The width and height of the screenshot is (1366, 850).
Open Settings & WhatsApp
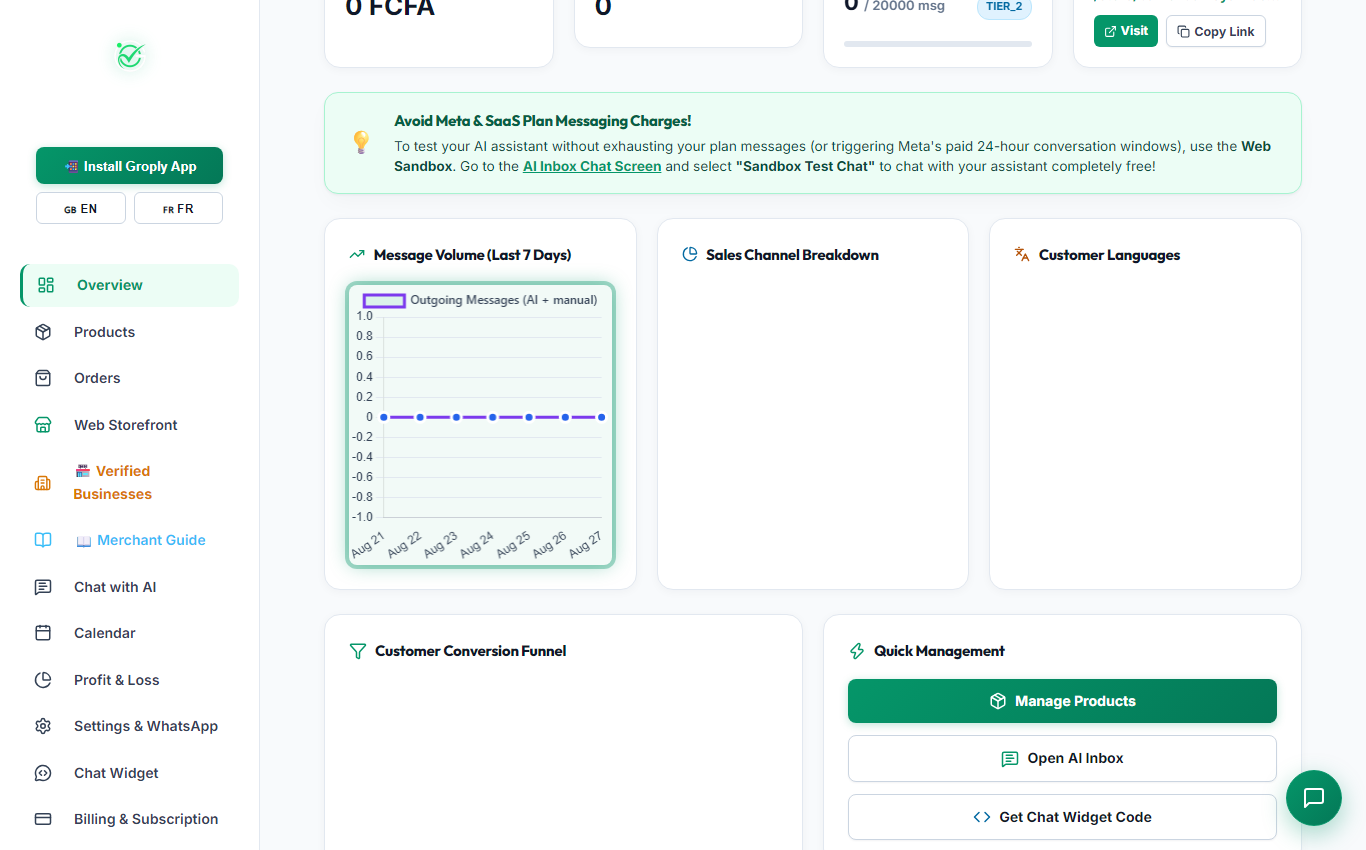[130, 726]
